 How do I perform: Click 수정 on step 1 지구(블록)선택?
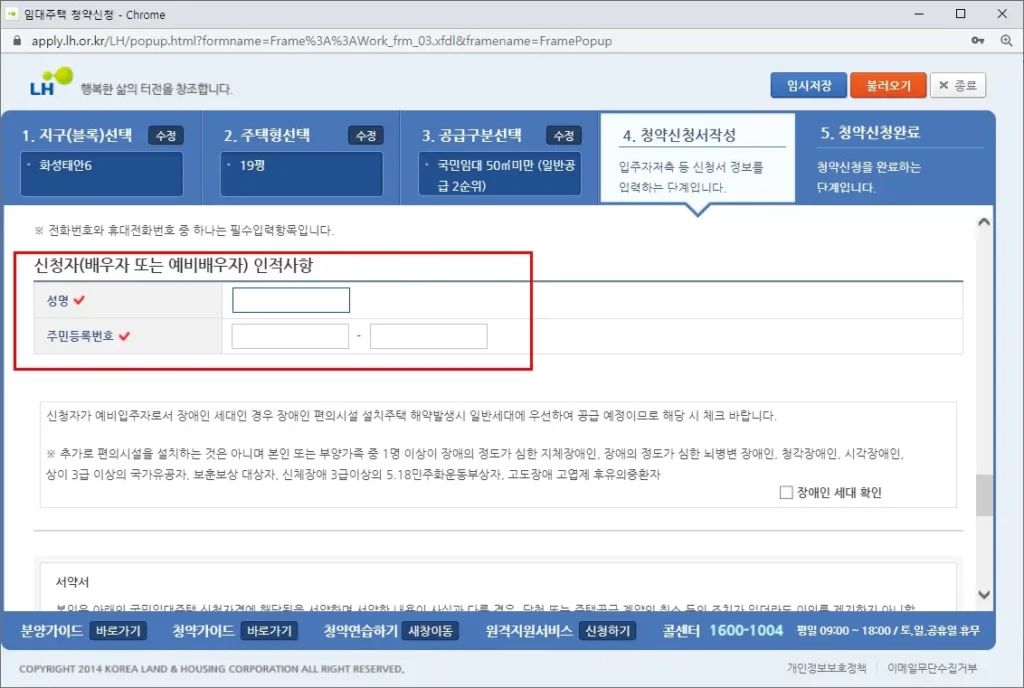coord(166,136)
